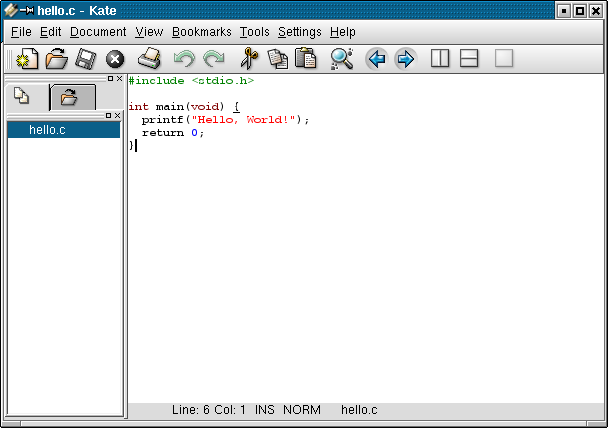Screen dimensions: 608x428
Task: Open the Tools menu
Action: point(254,32)
